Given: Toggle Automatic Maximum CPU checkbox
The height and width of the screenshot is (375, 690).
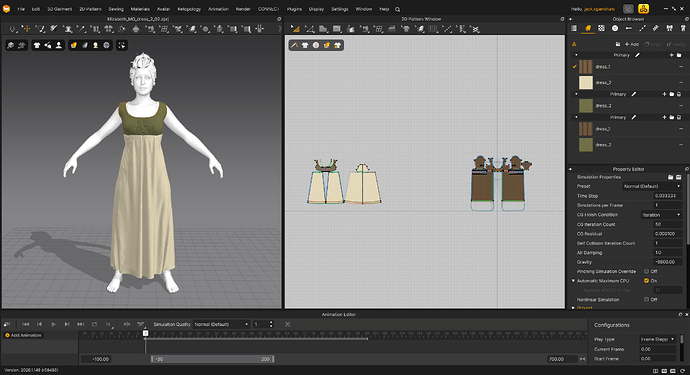Looking at the screenshot, I should (x=646, y=281).
